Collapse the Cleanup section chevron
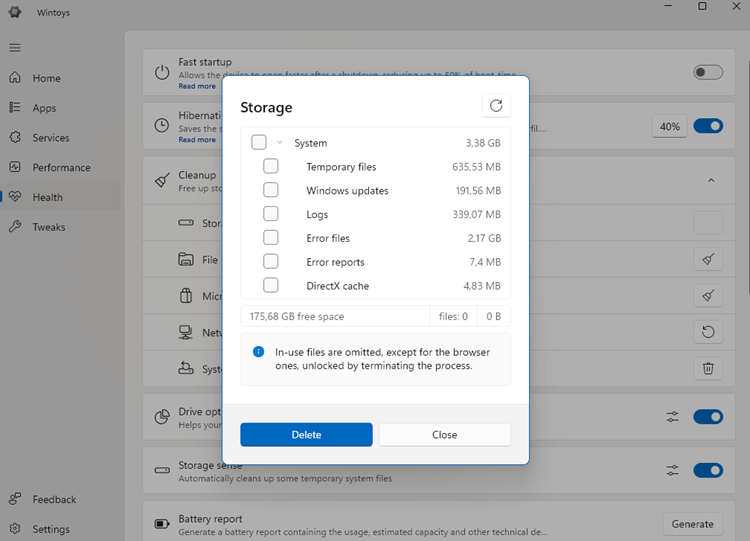 click(711, 180)
